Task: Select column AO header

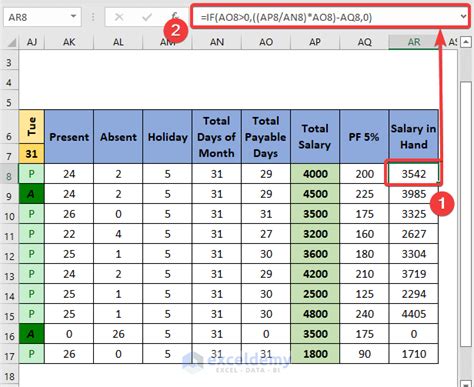Action: (x=266, y=42)
